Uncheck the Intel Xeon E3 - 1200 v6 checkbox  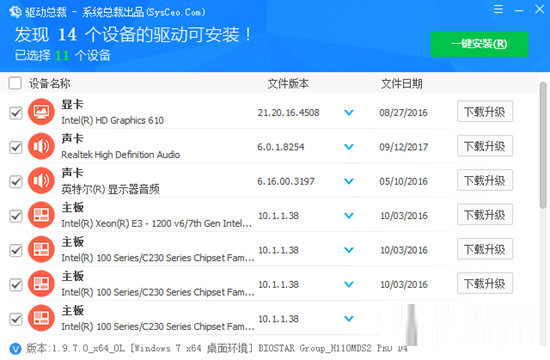pyautogui.click(x=16, y=216)
